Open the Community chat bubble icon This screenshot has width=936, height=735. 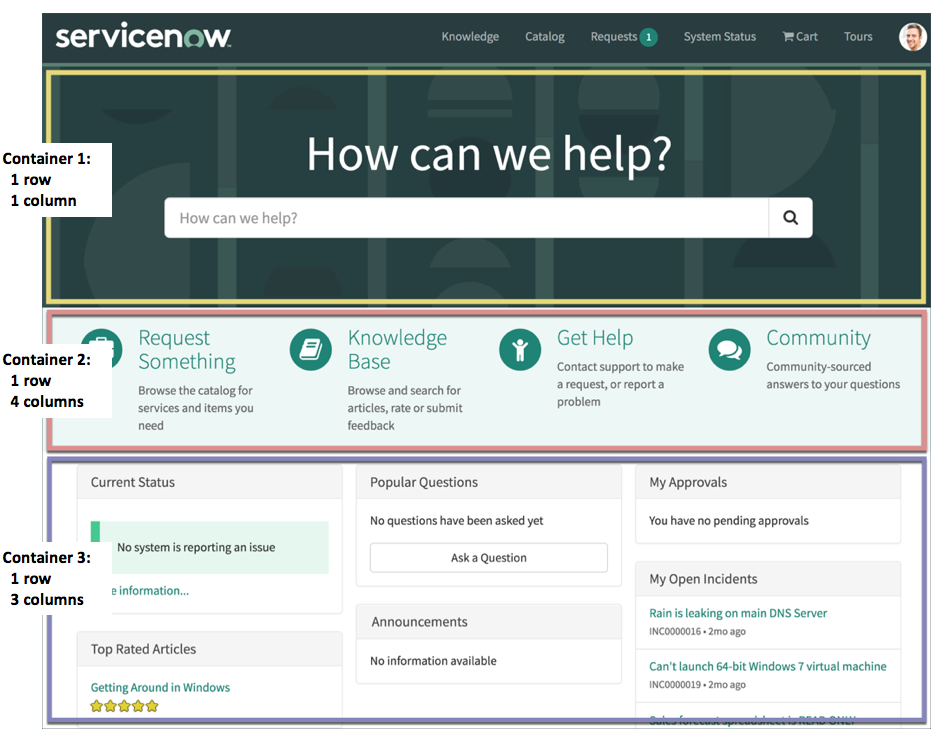729,350
